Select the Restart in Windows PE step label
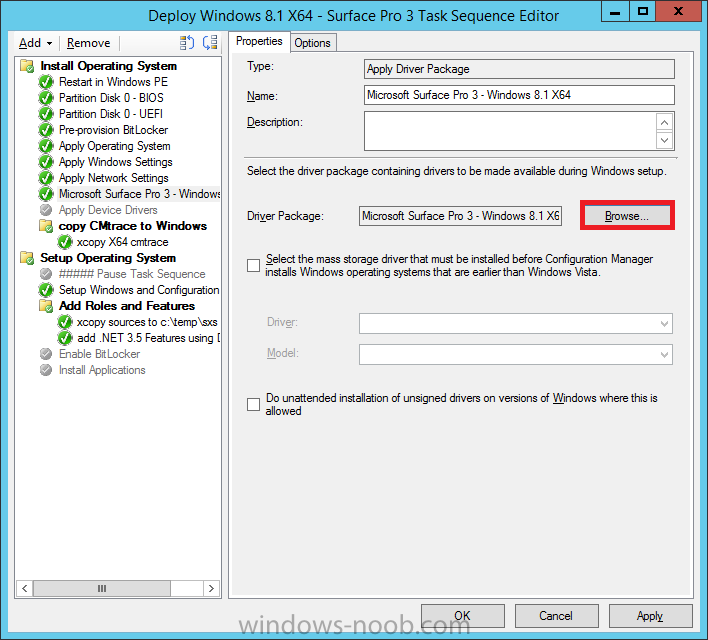 [x=113, y=82]
